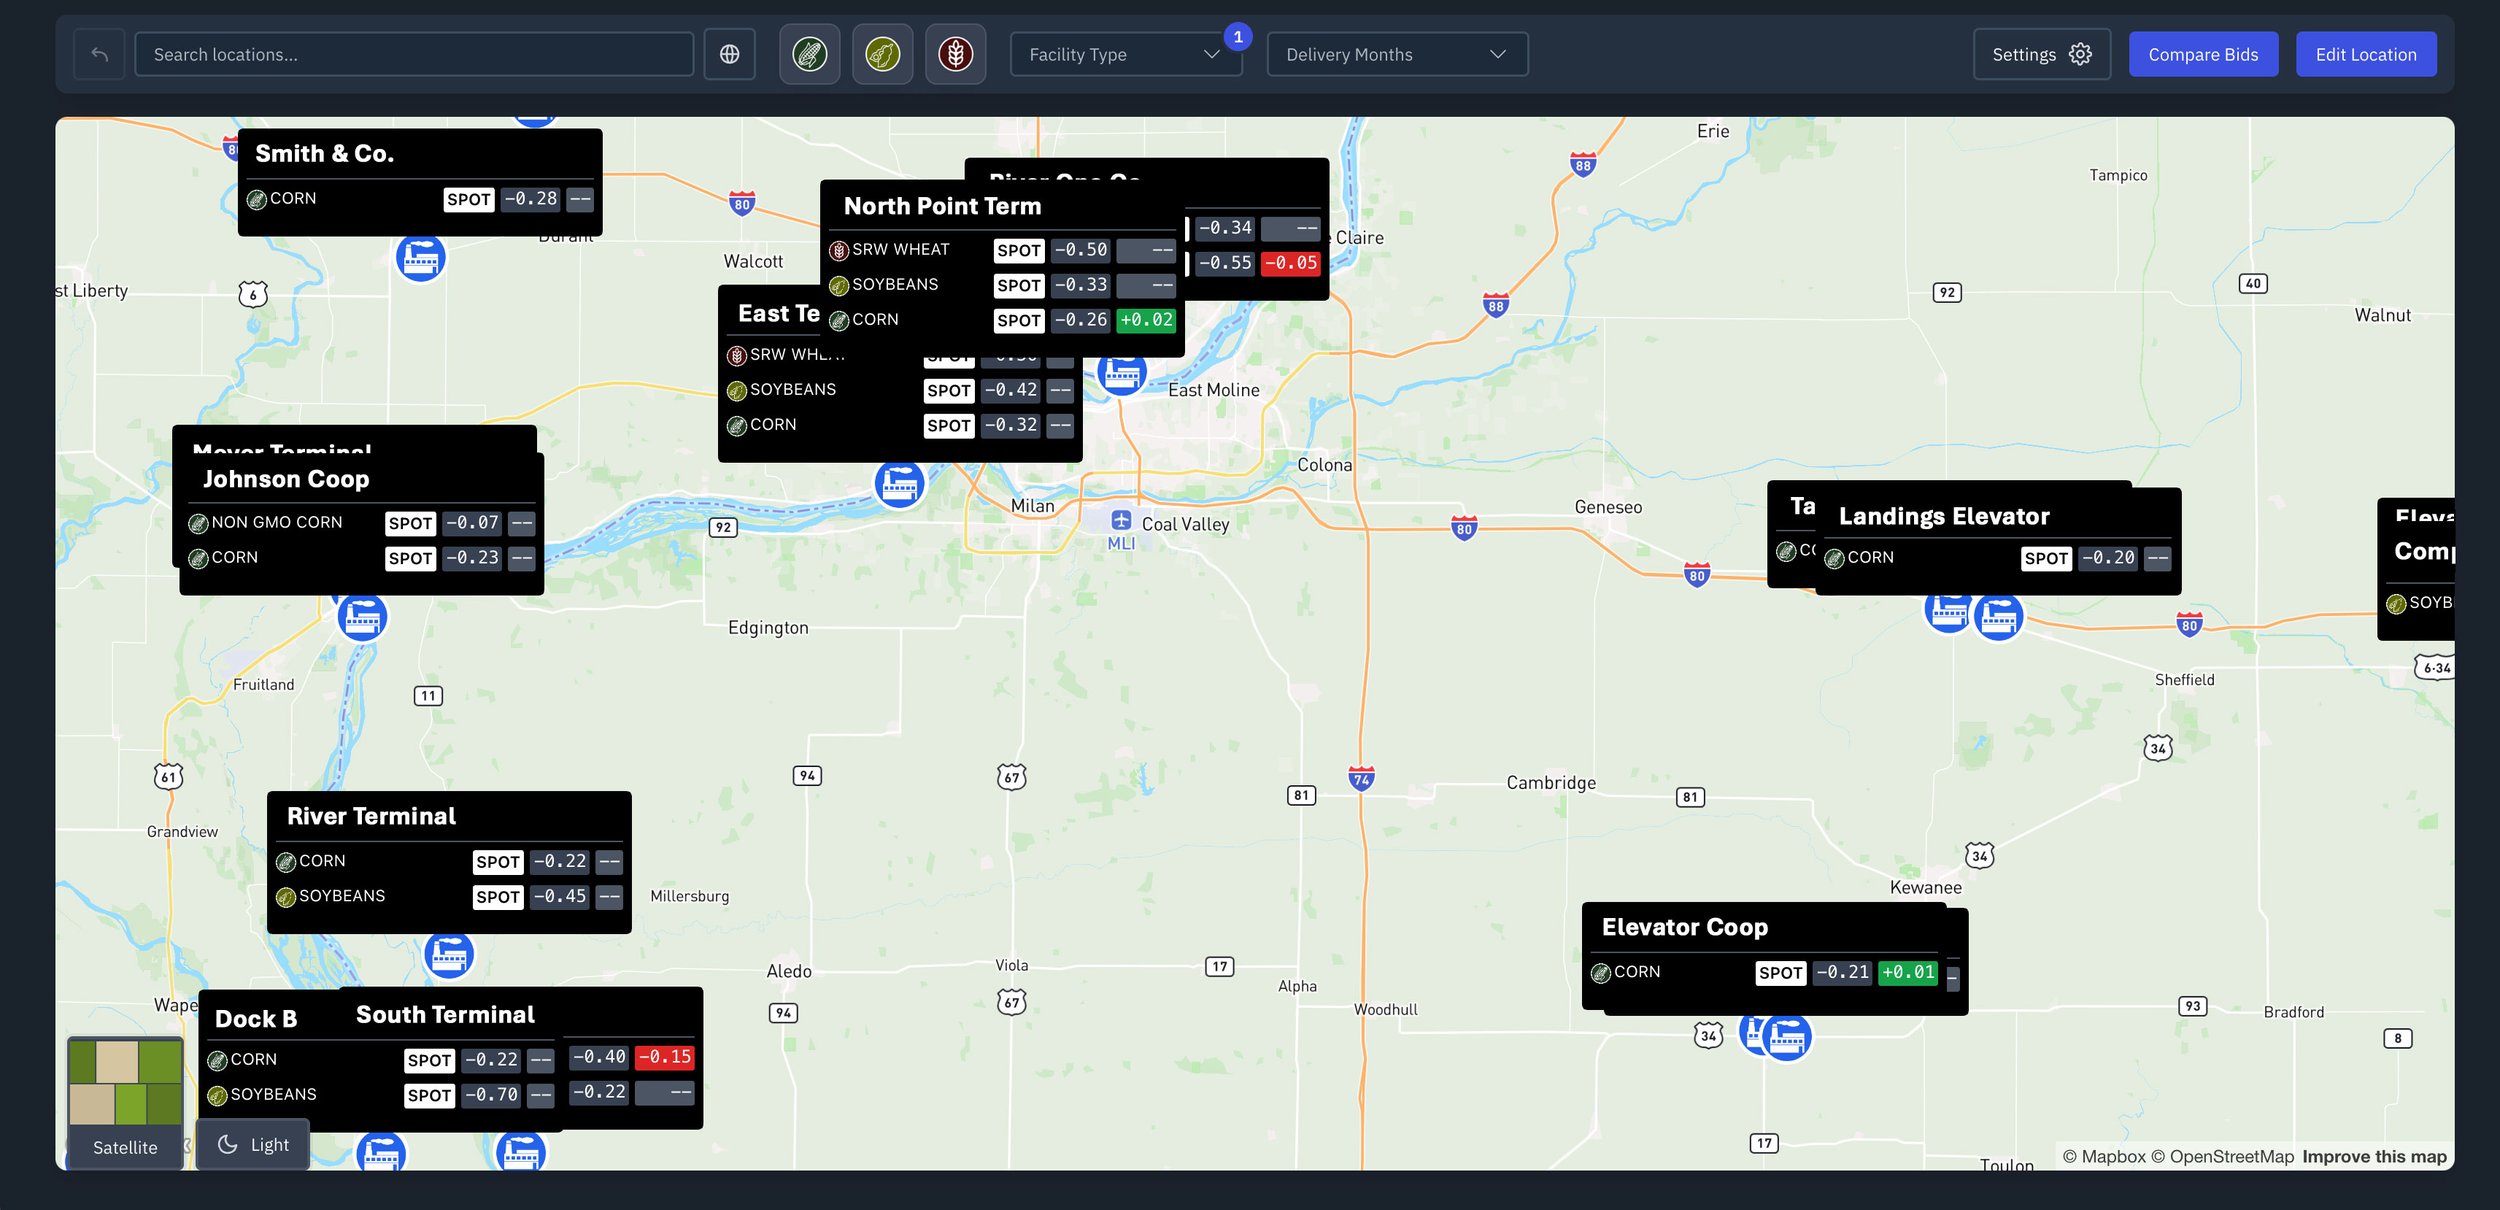Click the right facility marker under Landings Elevator

1999,617
